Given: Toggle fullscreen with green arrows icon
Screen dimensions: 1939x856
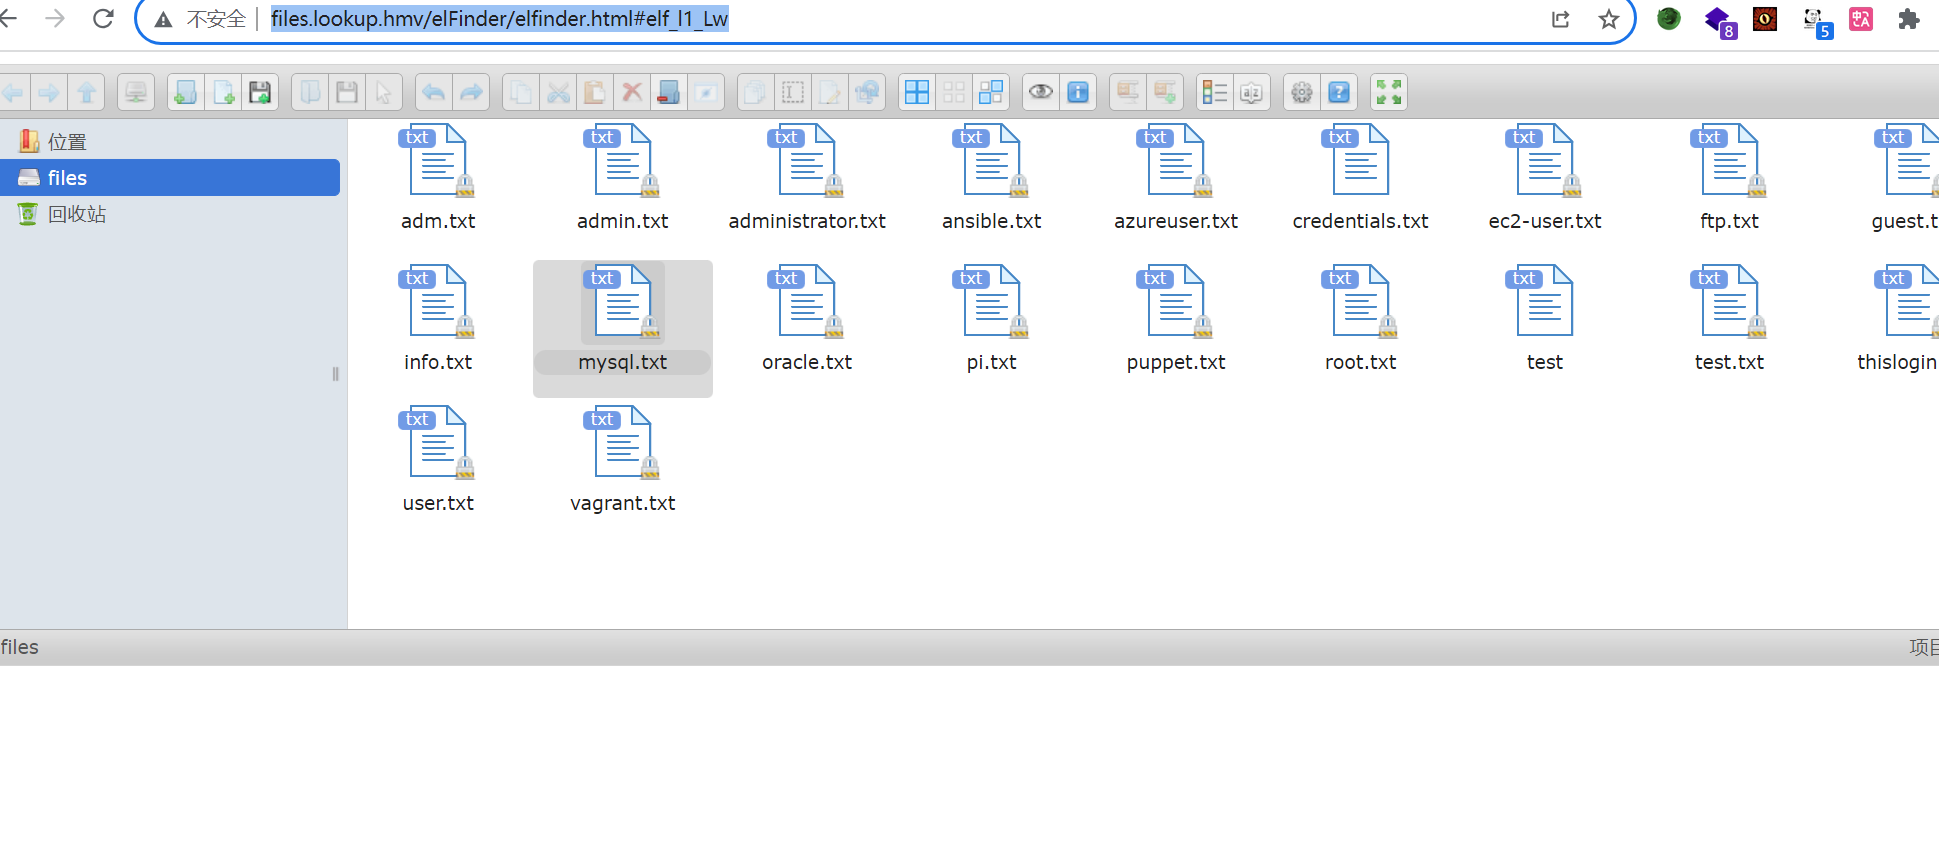Looking at the screenshot, I should 1389,93.
